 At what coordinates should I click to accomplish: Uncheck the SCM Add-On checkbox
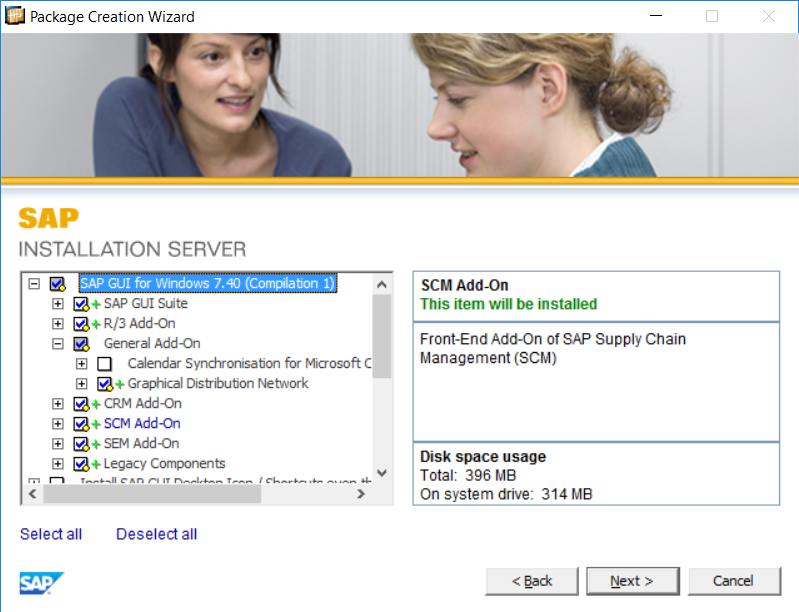pos(81,423)
